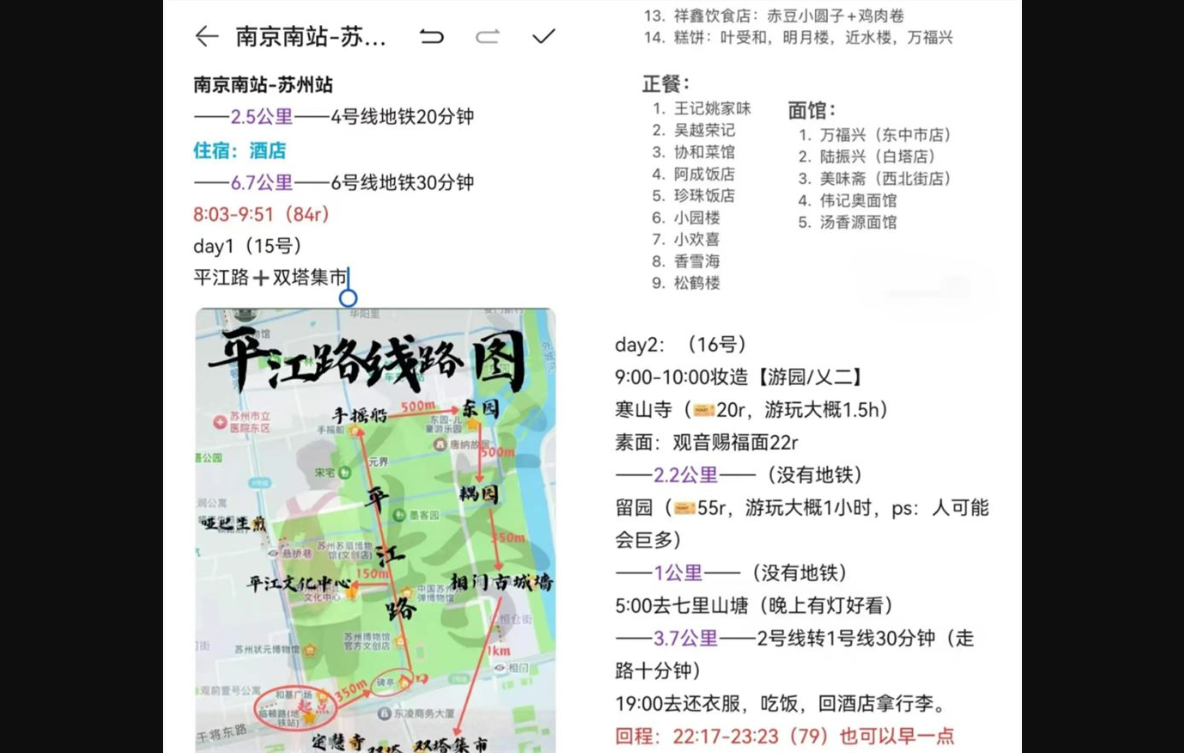Tap the checkmark icon to save the note

click(543, 36)
